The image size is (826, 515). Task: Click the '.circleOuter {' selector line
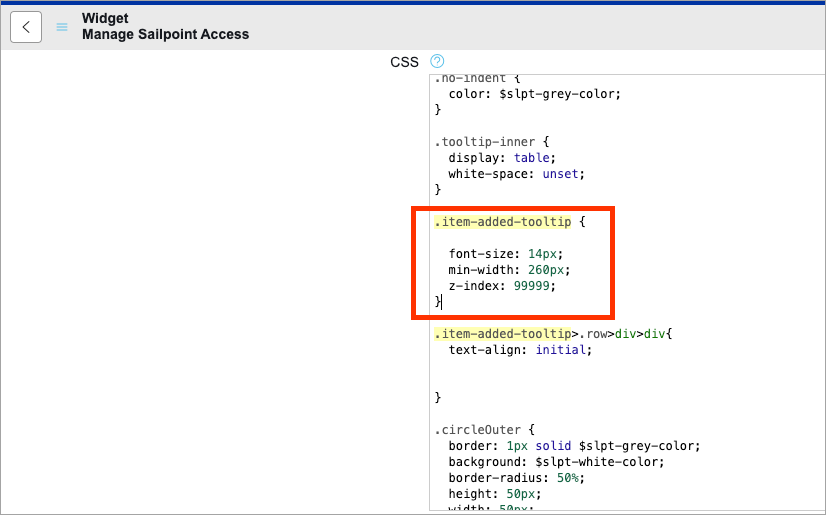(x=485, y=430)
